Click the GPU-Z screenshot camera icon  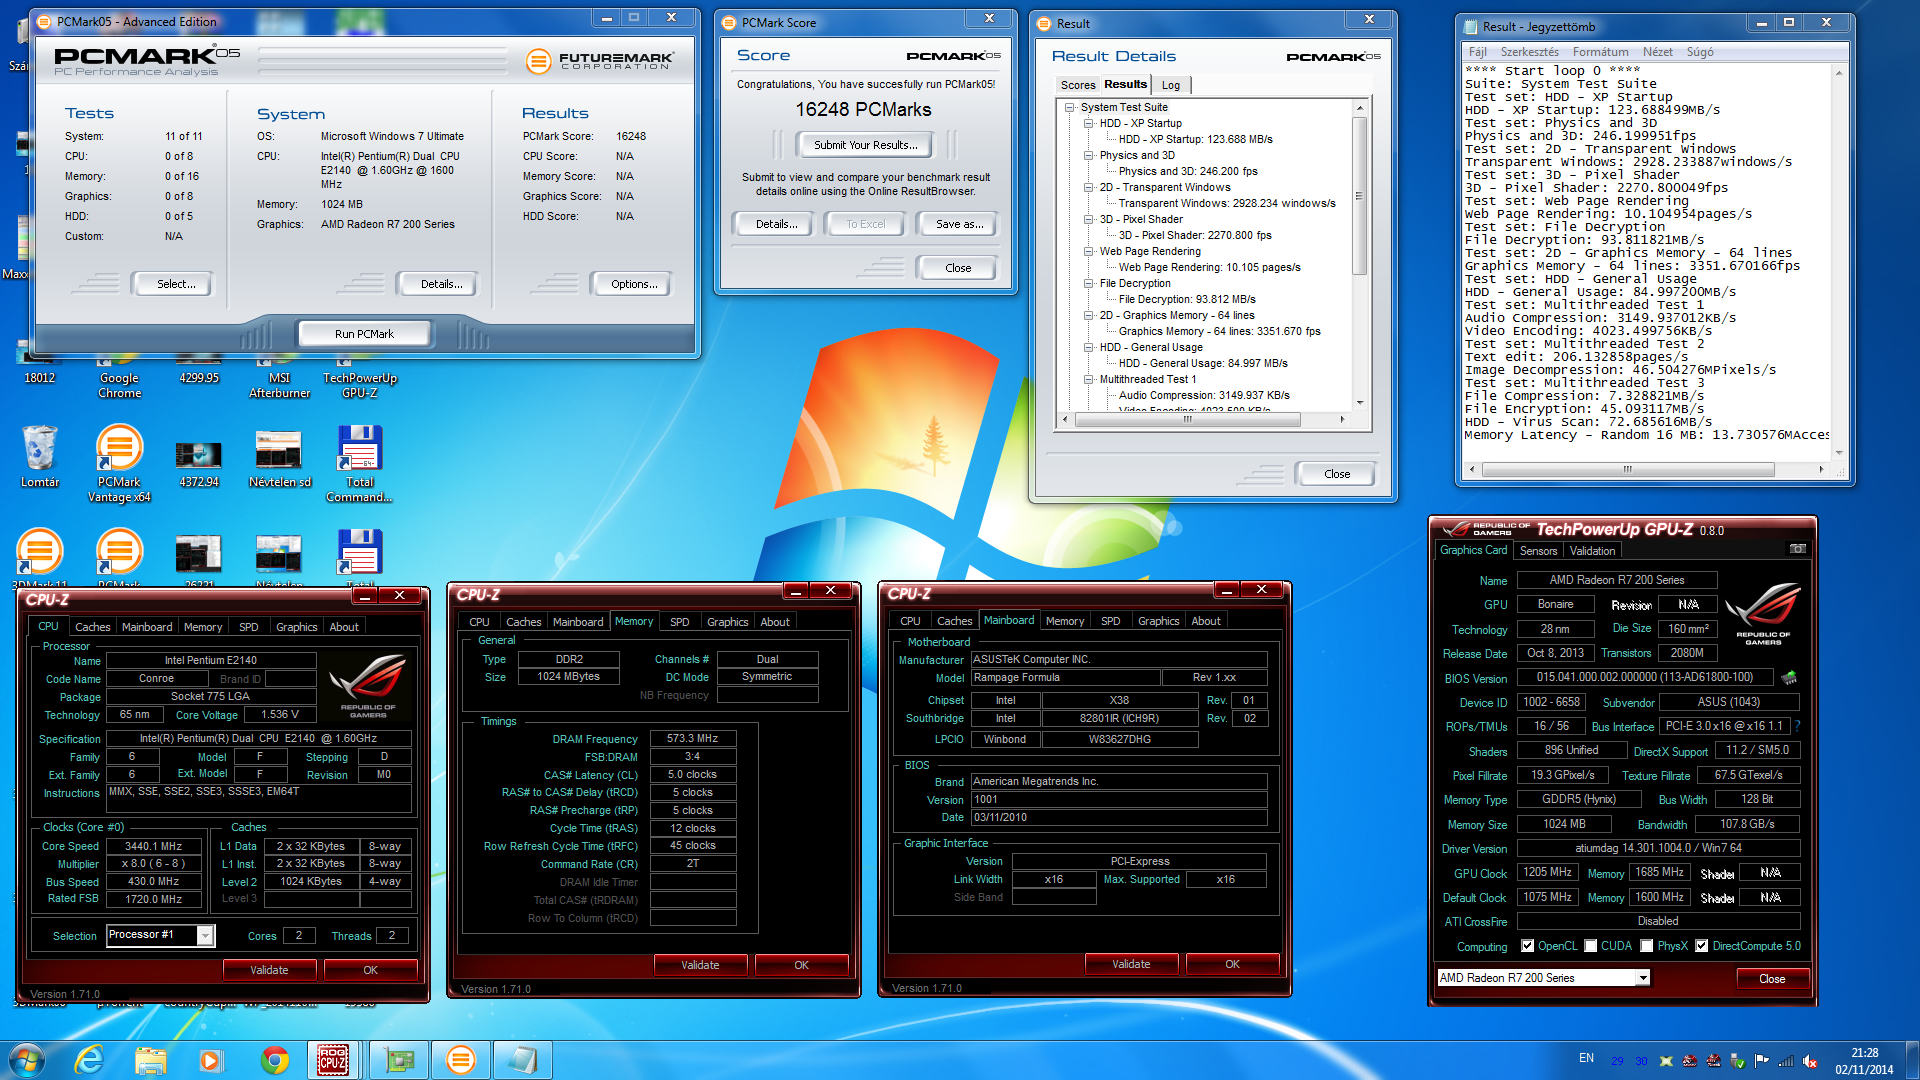(x=1797, y=549)
